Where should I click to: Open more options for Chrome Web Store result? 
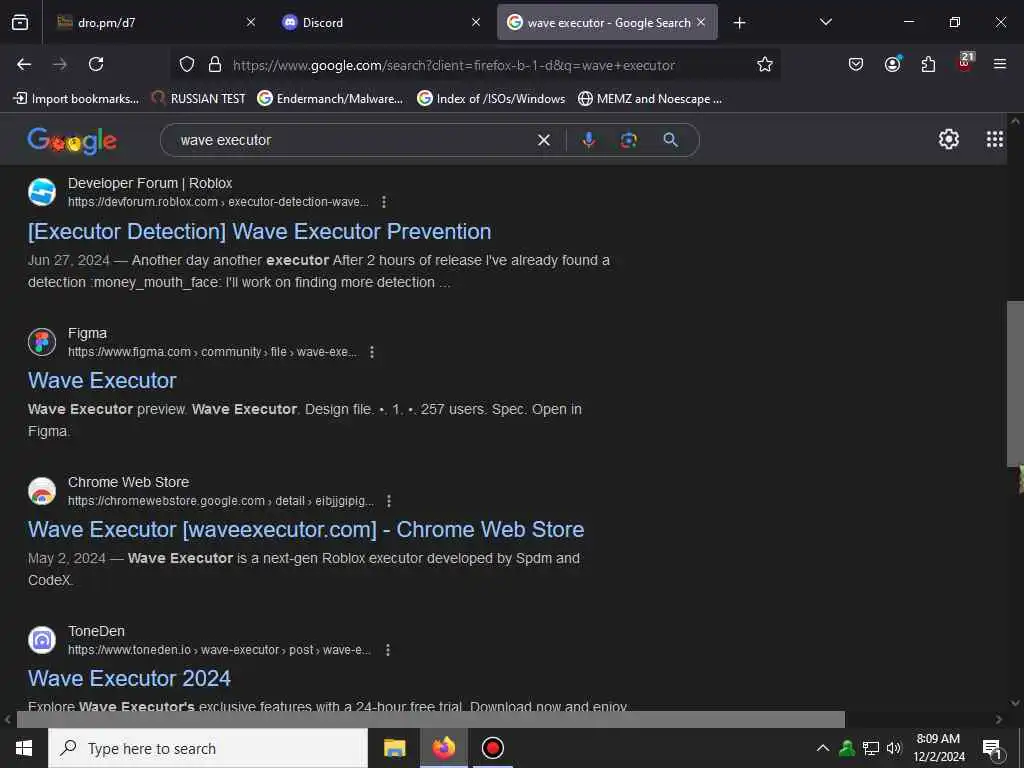click(x=389, y=501)
